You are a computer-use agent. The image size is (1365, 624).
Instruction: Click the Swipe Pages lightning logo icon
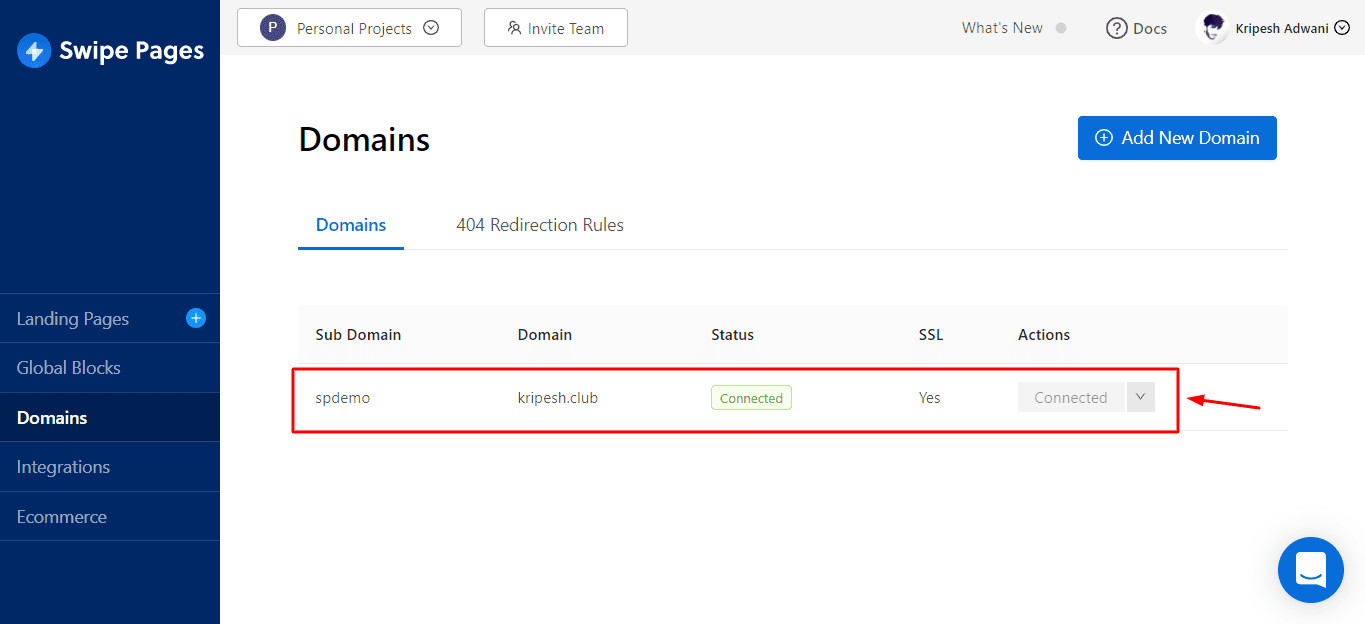(x=34, y=51)
